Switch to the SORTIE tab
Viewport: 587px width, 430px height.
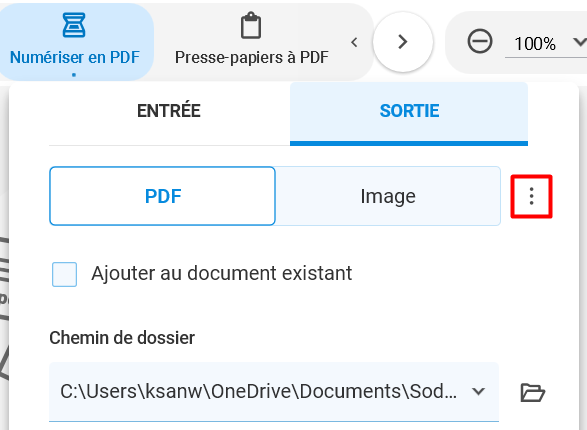coord(409,111)
